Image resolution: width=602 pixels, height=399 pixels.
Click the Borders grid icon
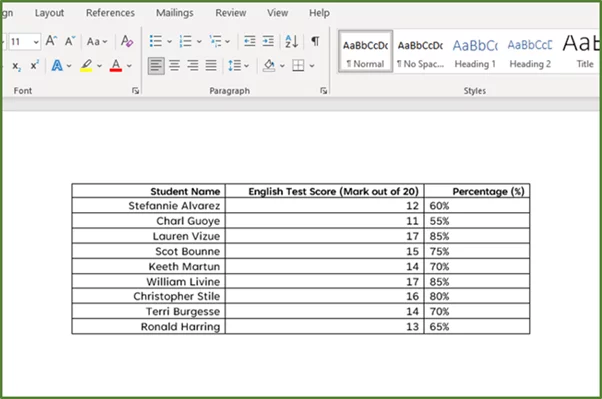[x=298, y=66]
